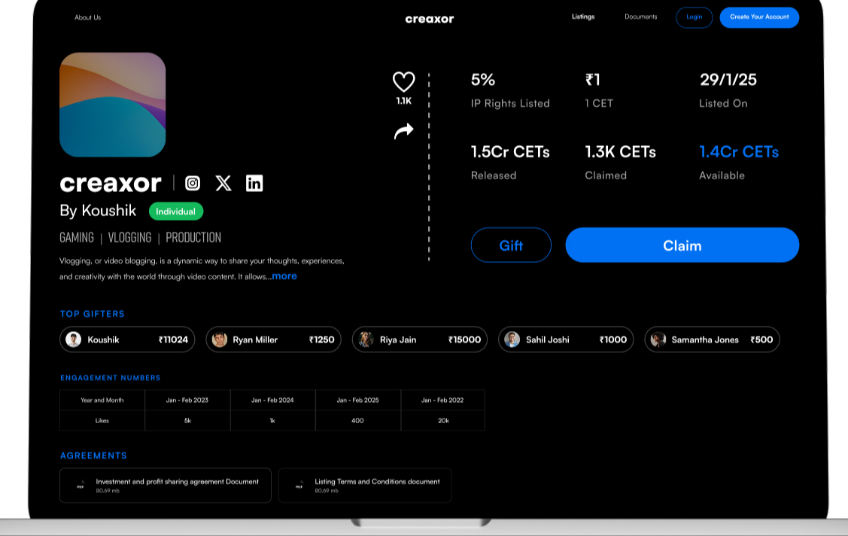Click the share arrow icon
The image size is (848, 536).
coord(403,131)
